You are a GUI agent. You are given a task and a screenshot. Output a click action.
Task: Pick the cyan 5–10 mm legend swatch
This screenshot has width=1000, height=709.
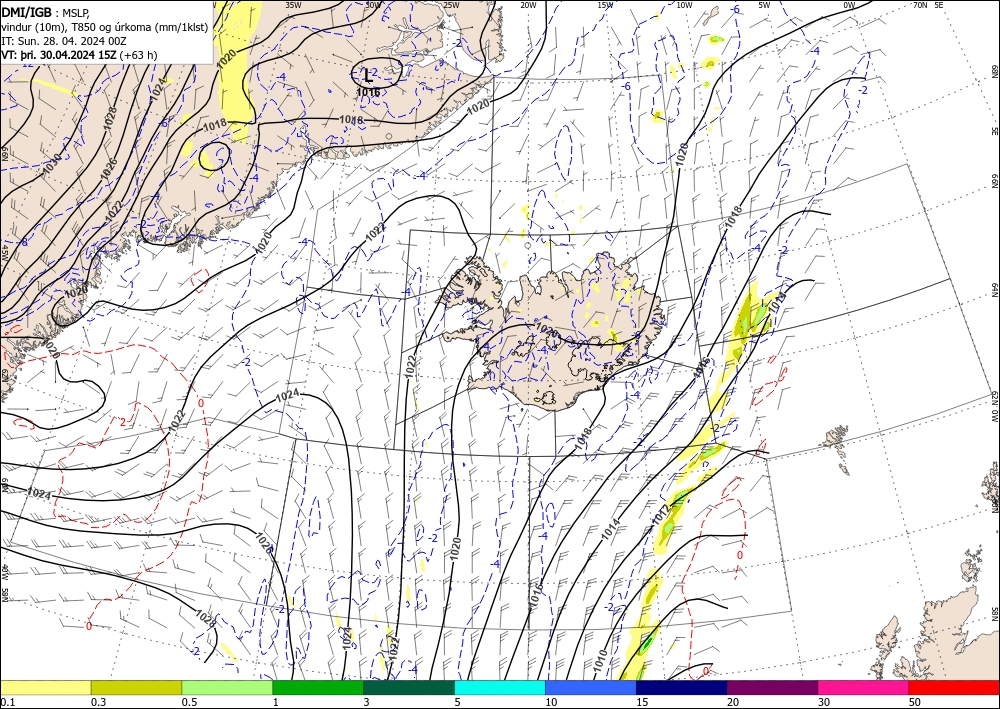tap(500, 687)
